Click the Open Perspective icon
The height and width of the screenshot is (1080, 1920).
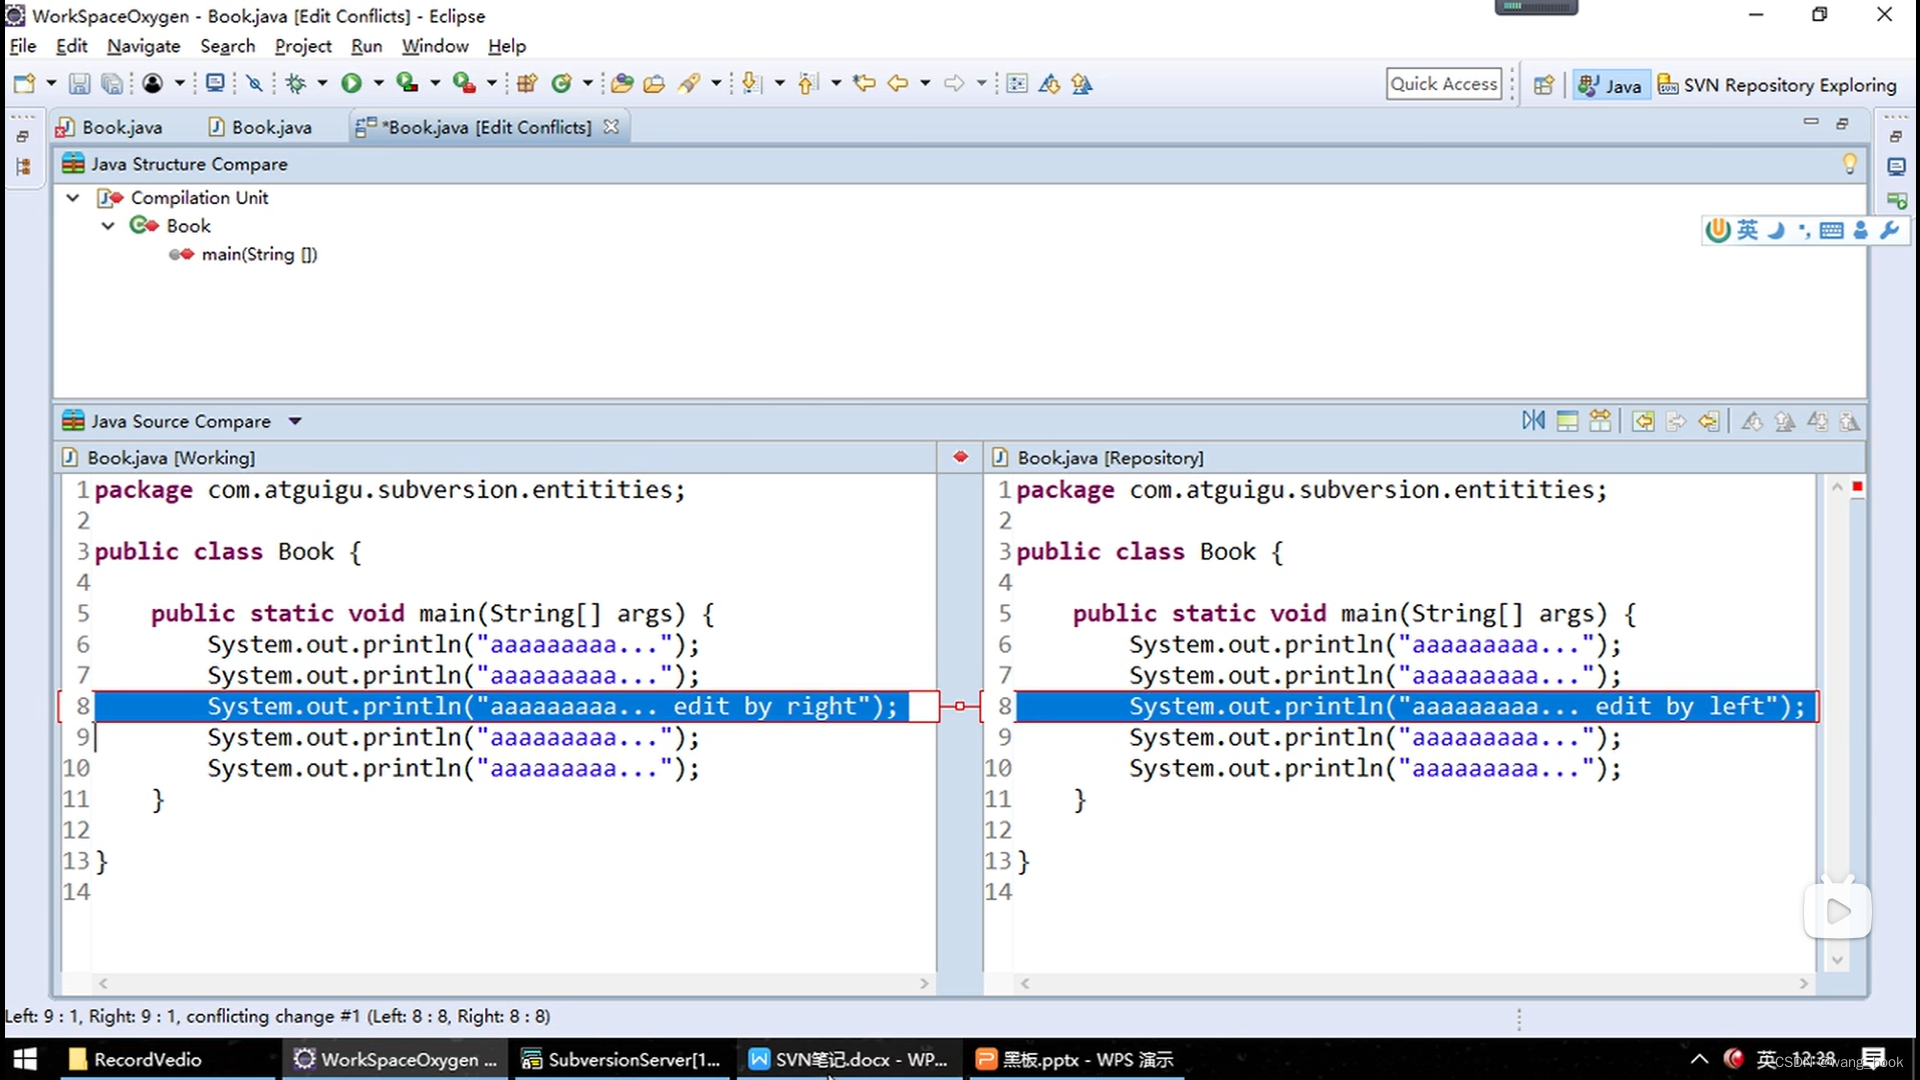1543,85
